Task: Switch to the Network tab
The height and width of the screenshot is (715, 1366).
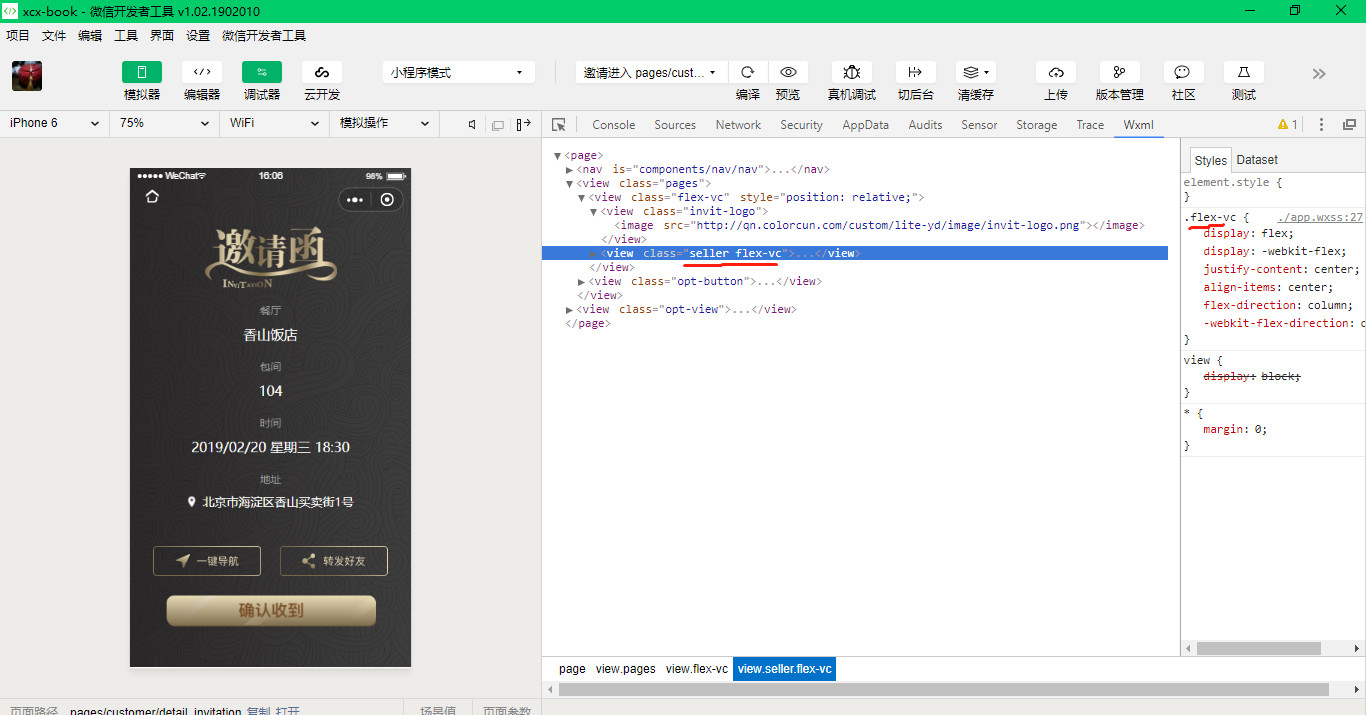Action: 738,125
